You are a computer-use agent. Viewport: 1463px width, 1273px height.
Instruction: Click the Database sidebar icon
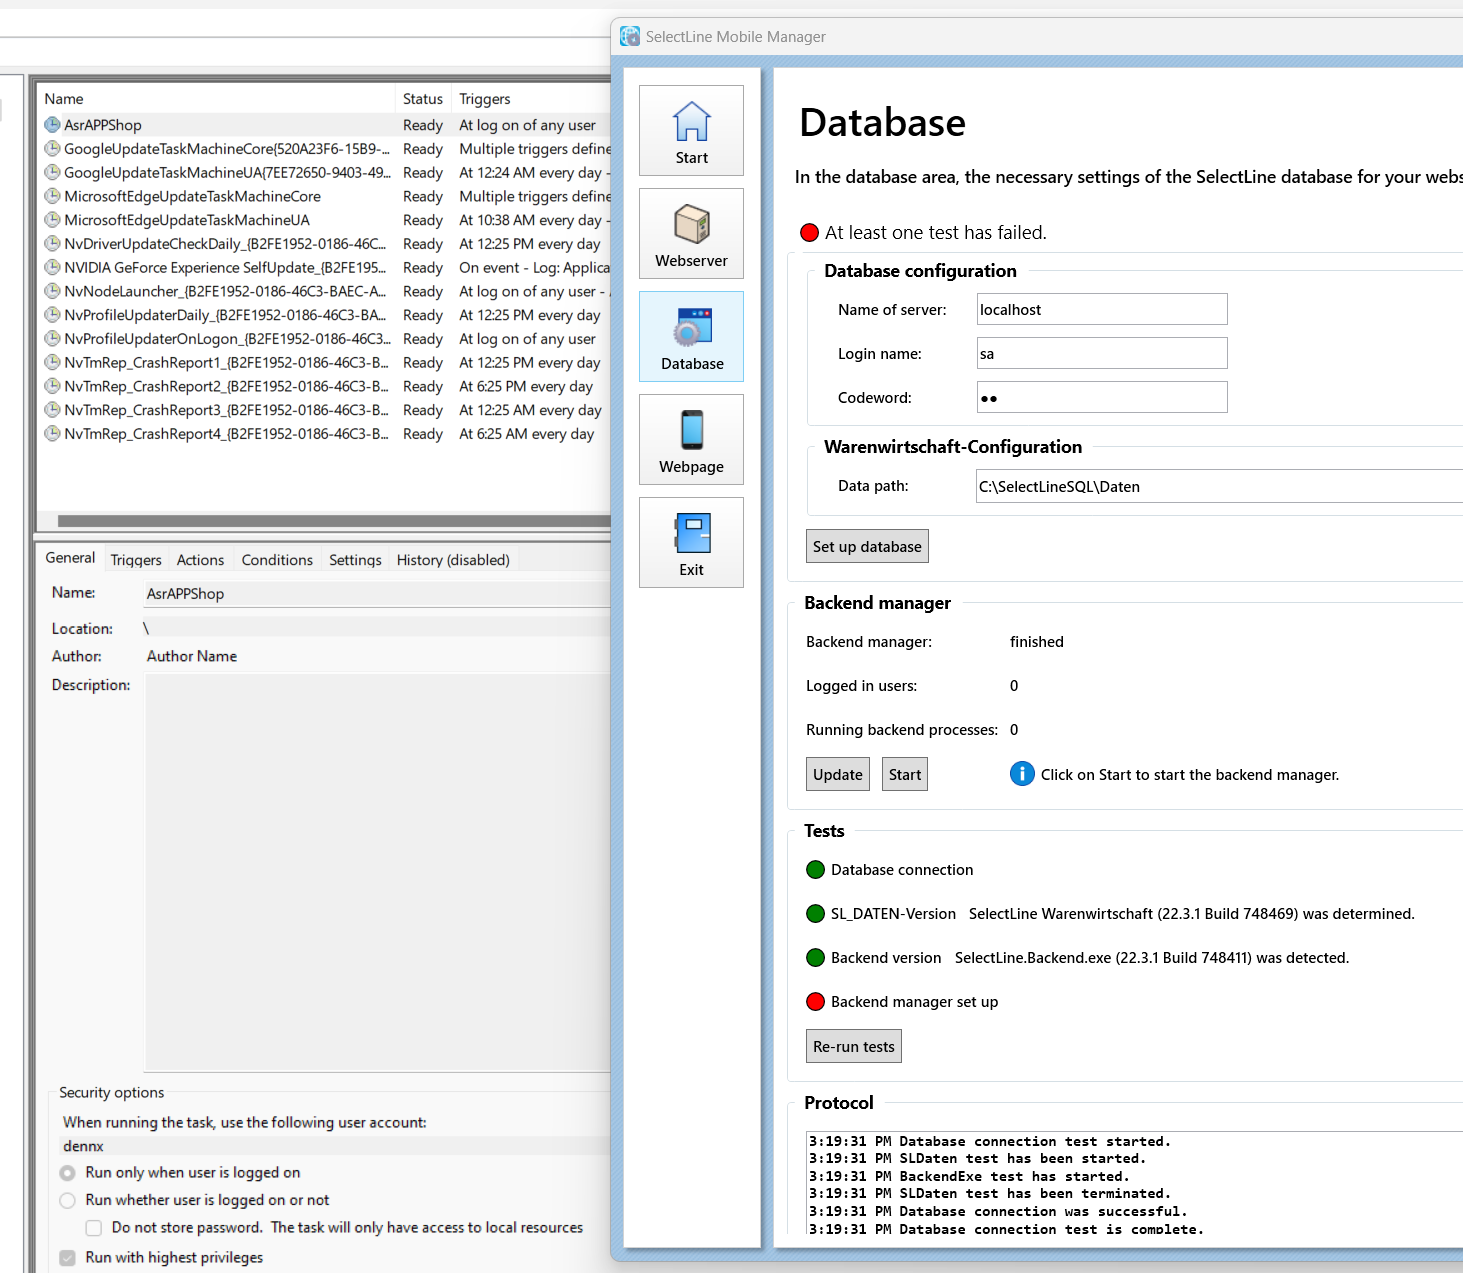click(x=690, y=336)
